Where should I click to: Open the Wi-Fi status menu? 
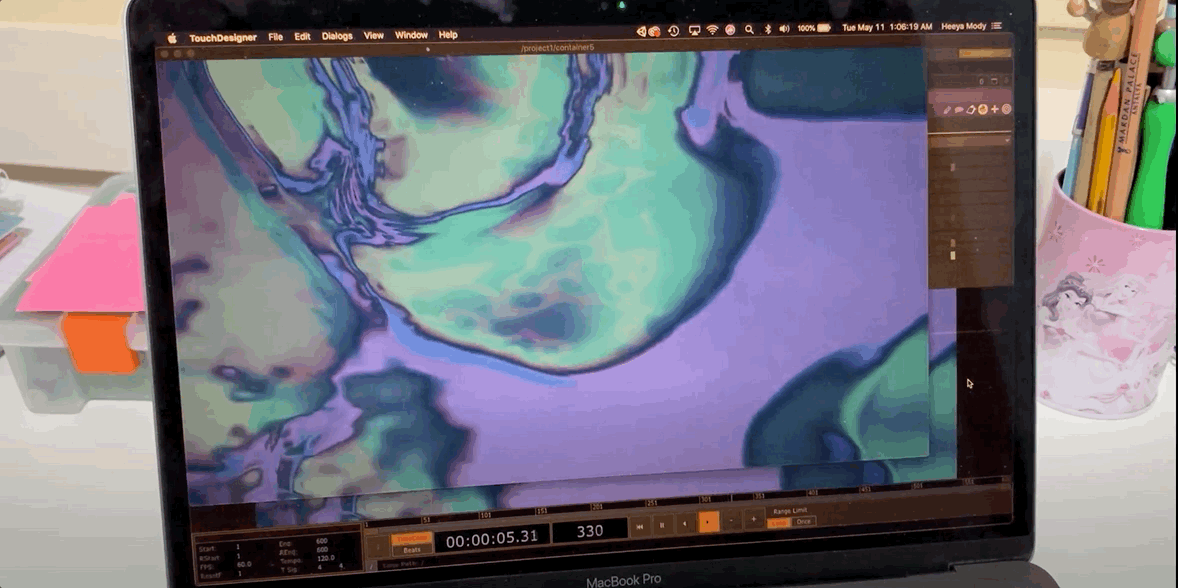pyautogui.click(x=712, y=29)
